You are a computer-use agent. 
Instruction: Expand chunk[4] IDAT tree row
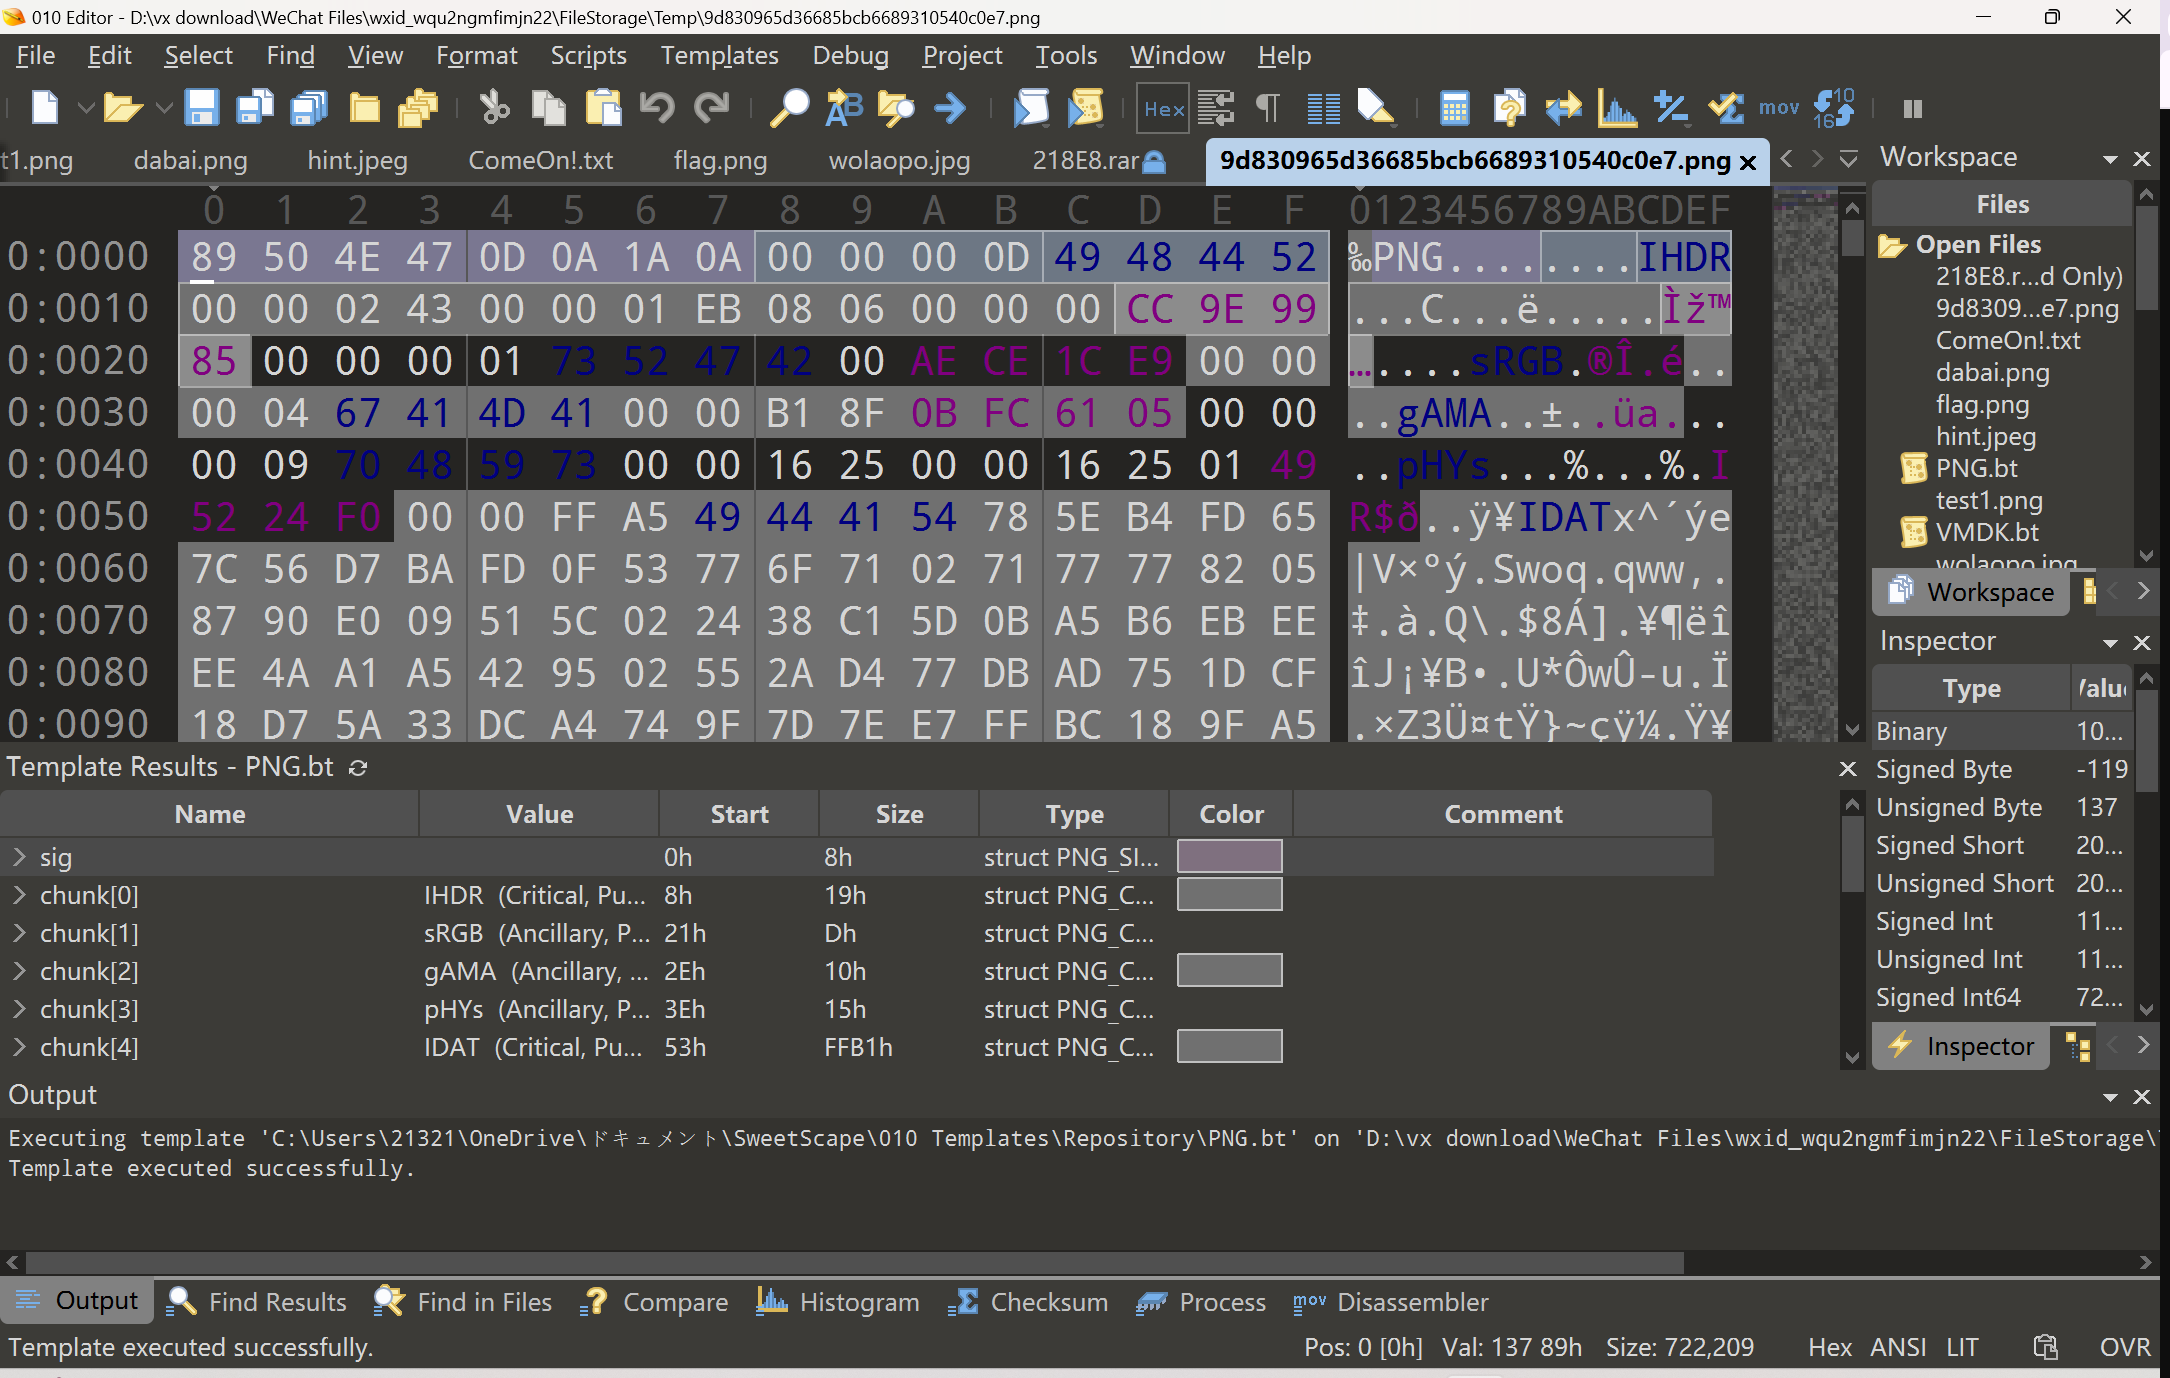[19, 1047]
